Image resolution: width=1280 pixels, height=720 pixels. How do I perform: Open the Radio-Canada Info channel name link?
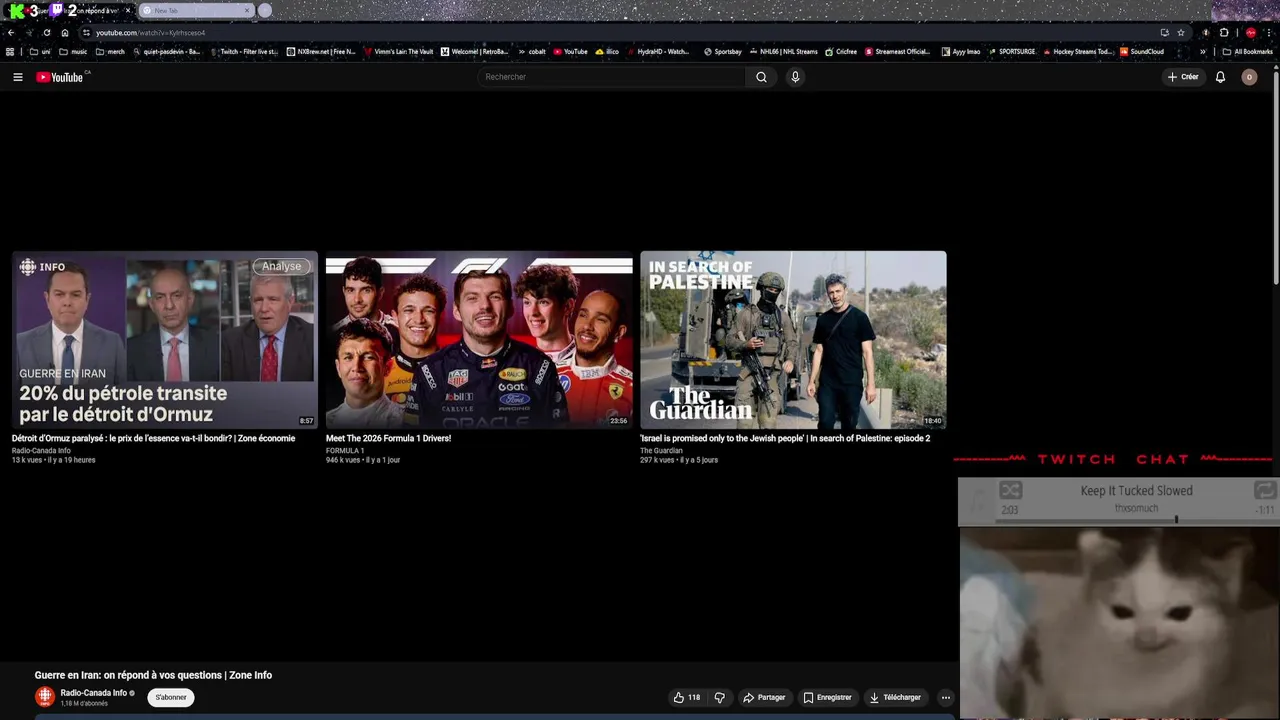click(x=93, y=693)
